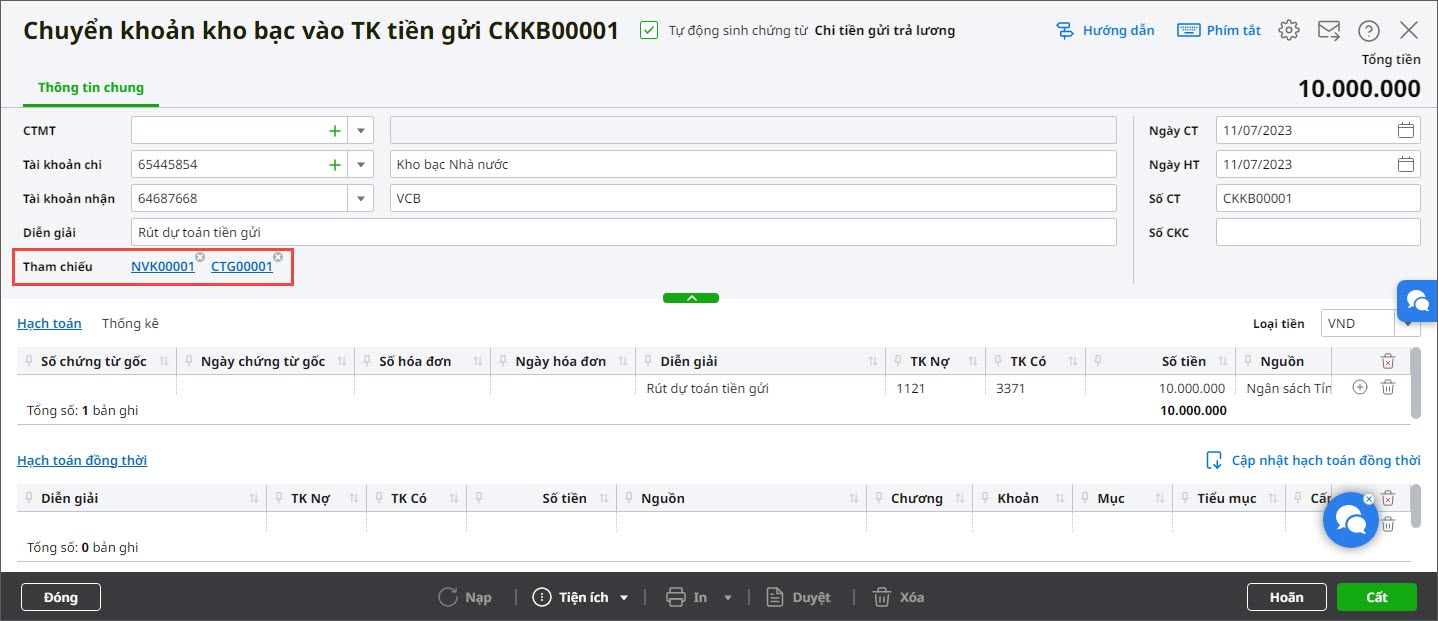Toggle Tự động sinh chứng từ checkbox
This screenshot has width=1438, height=621.
coord(649,30)
